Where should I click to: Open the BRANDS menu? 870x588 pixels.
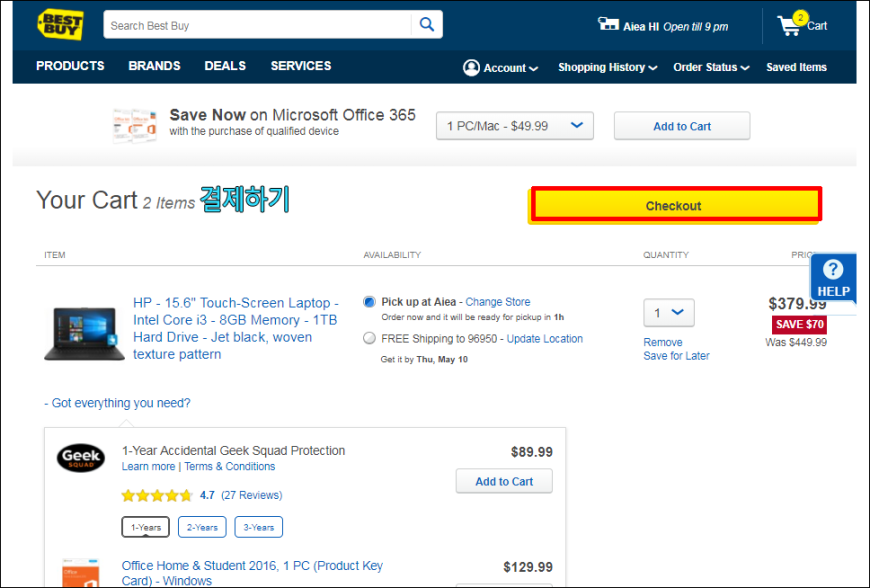[x=154, y=66]
